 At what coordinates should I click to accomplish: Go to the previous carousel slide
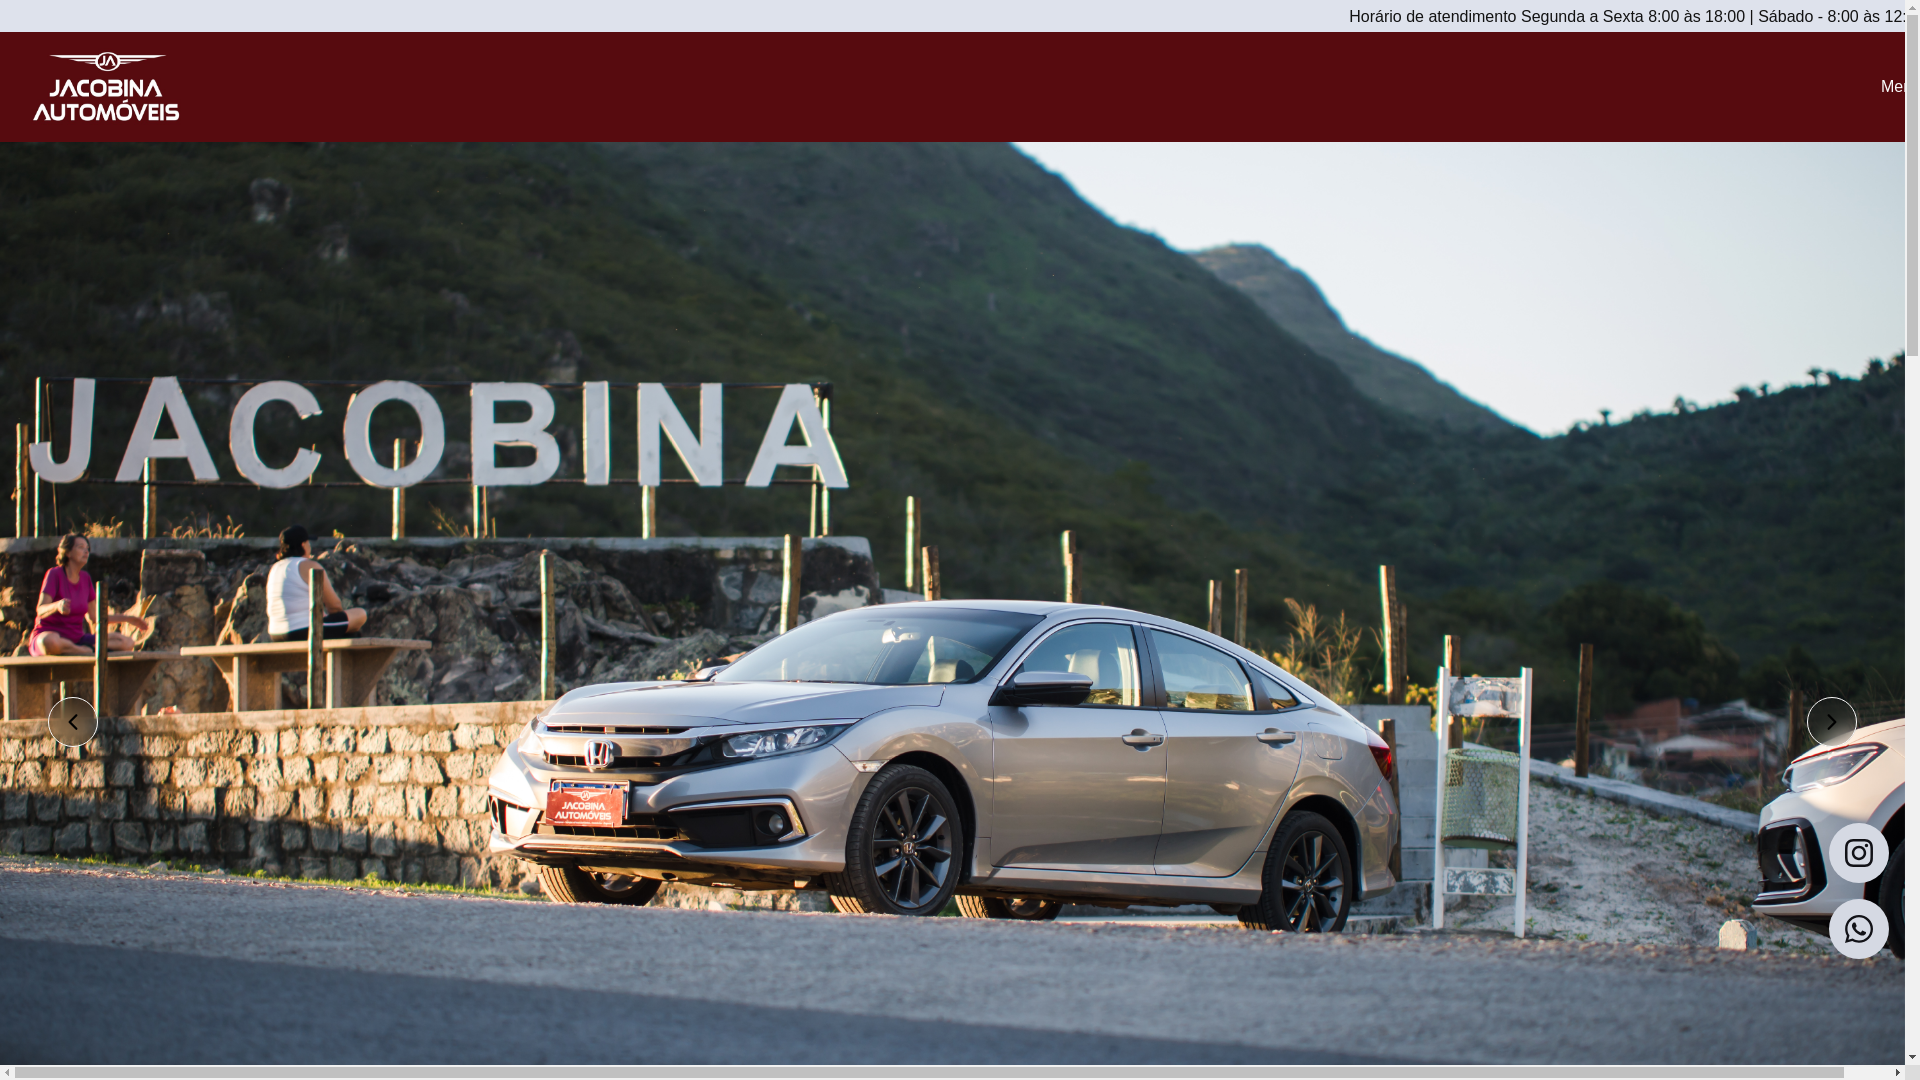click(x=73, y=722)
